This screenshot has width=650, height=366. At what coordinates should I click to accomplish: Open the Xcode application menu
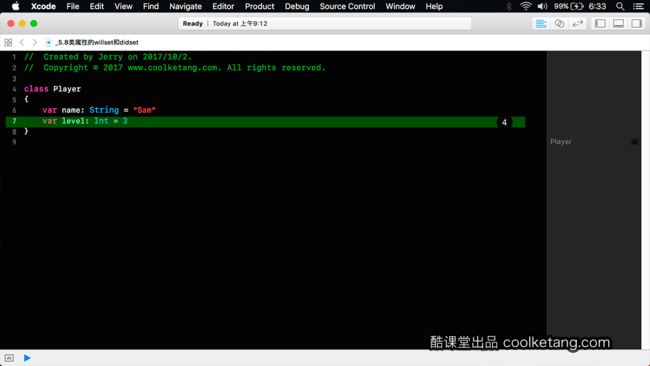pyautogui.click(x=43, y=6)
